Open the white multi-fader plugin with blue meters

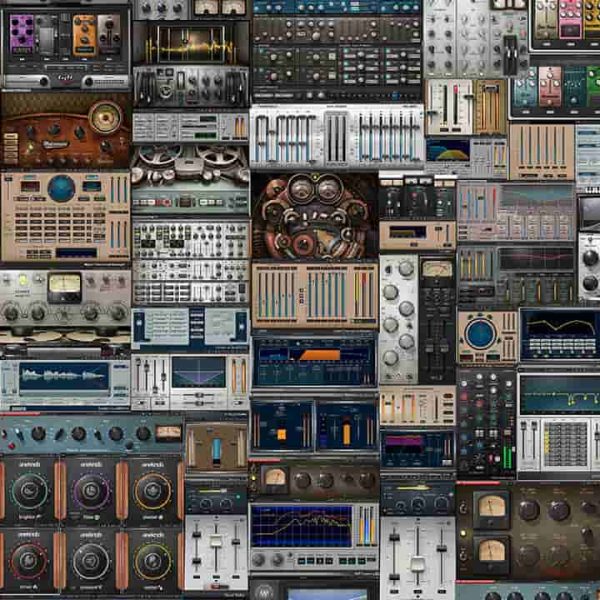337,137
